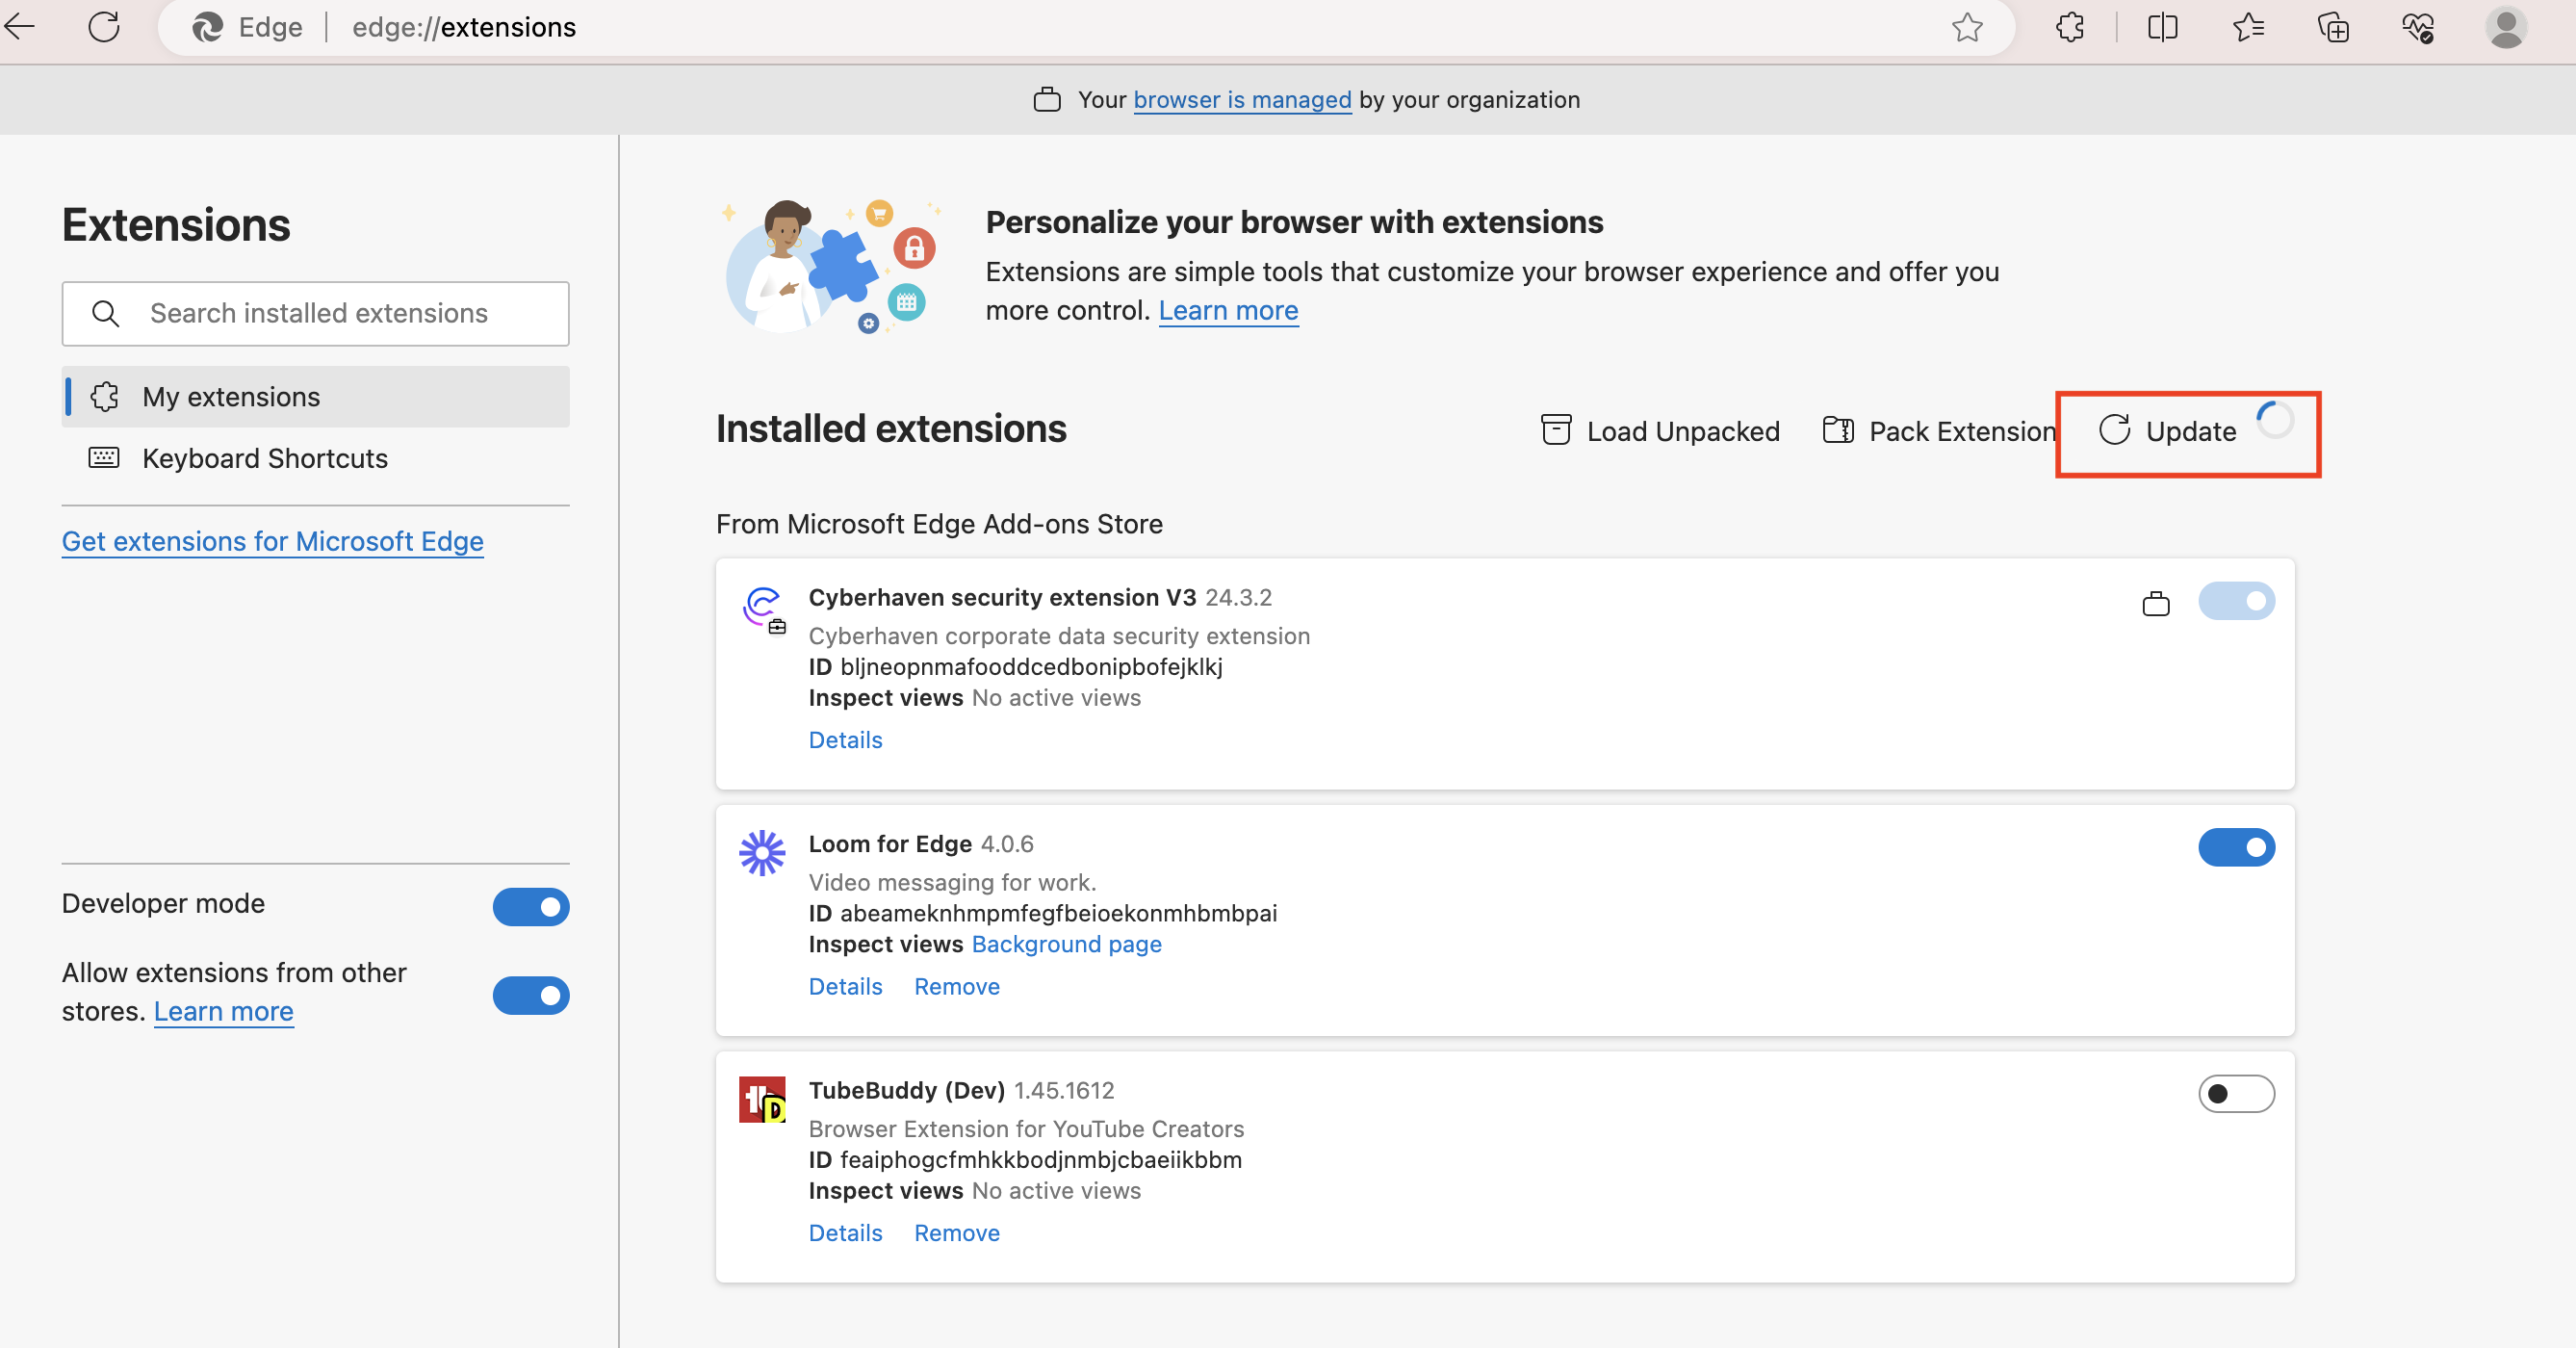Click Load Unpacked button

point(1660,431)
